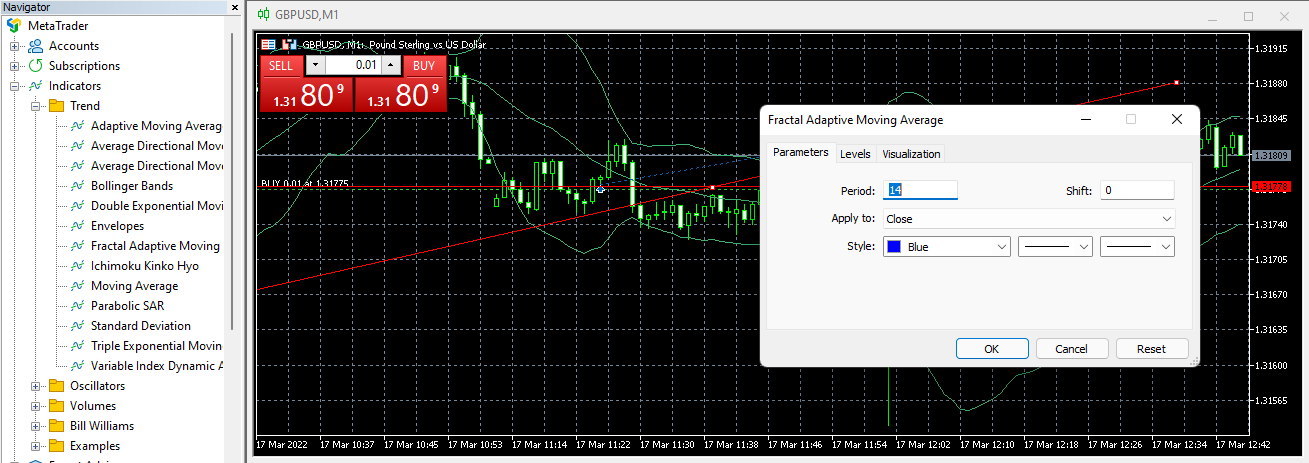Close the Navigator panel with its X
The height and width of the screenshot is (463, 1309).
235,7
